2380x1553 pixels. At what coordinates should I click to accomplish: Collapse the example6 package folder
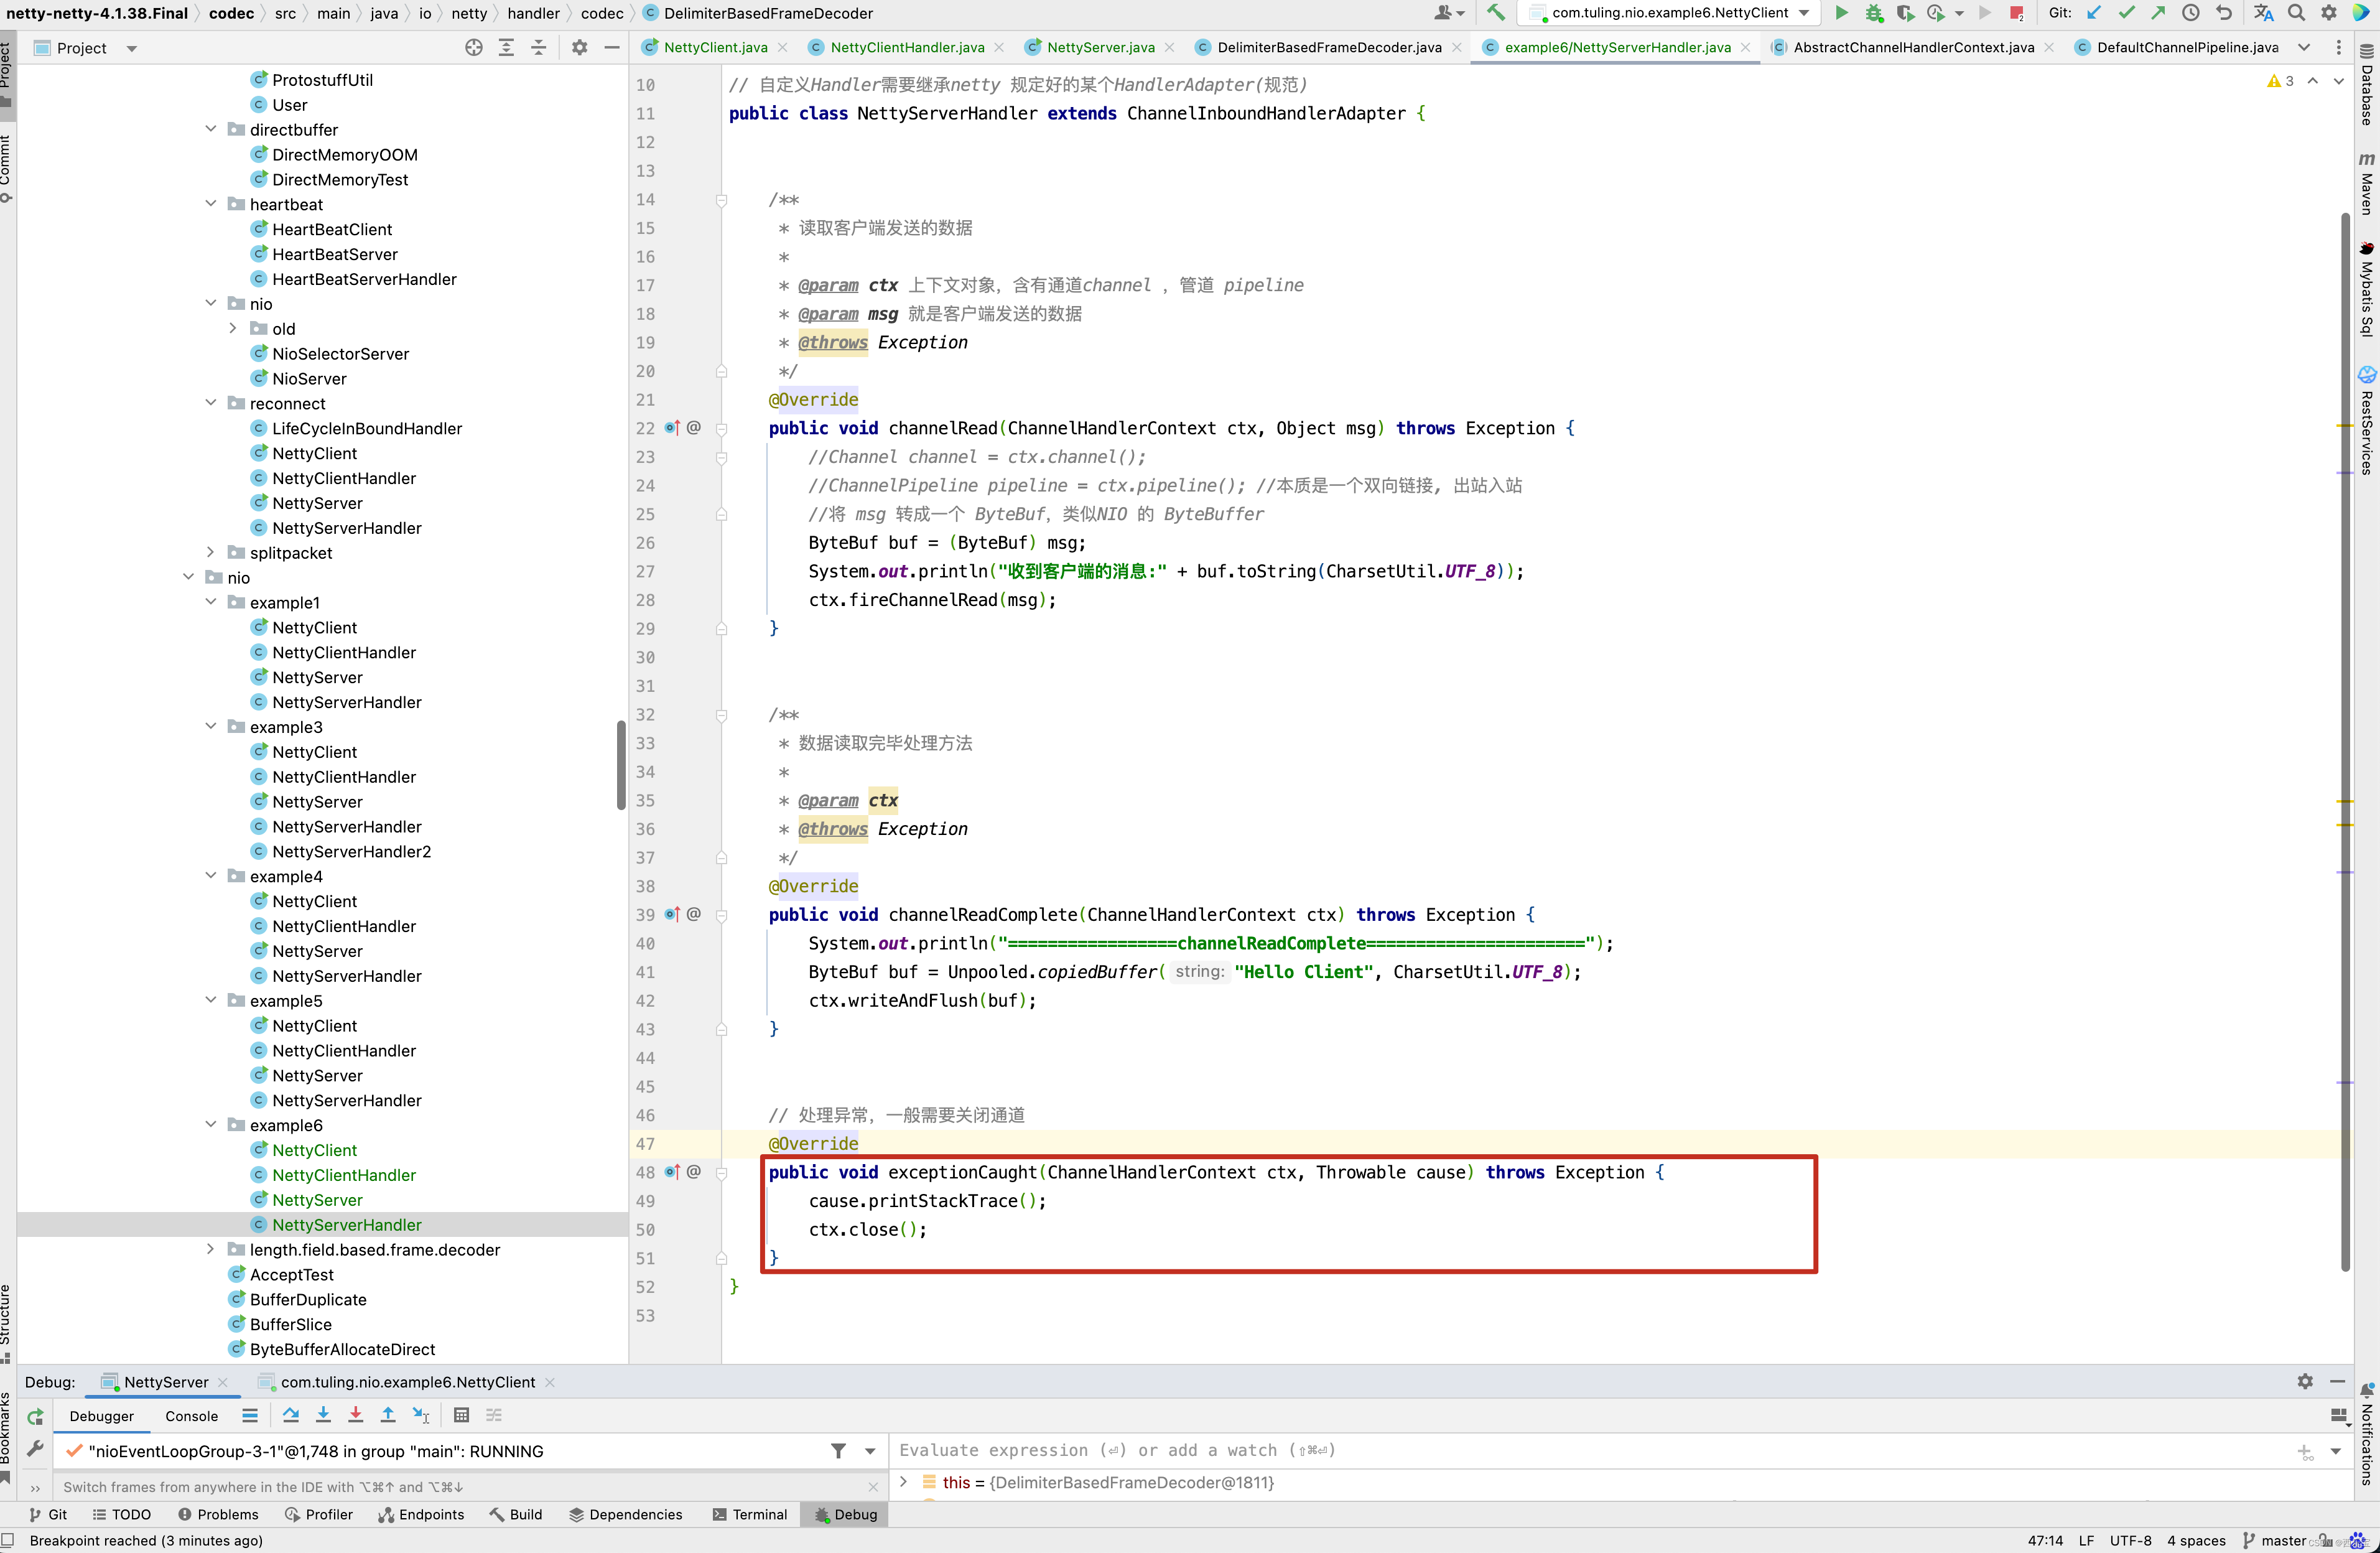pos(210,1125)
